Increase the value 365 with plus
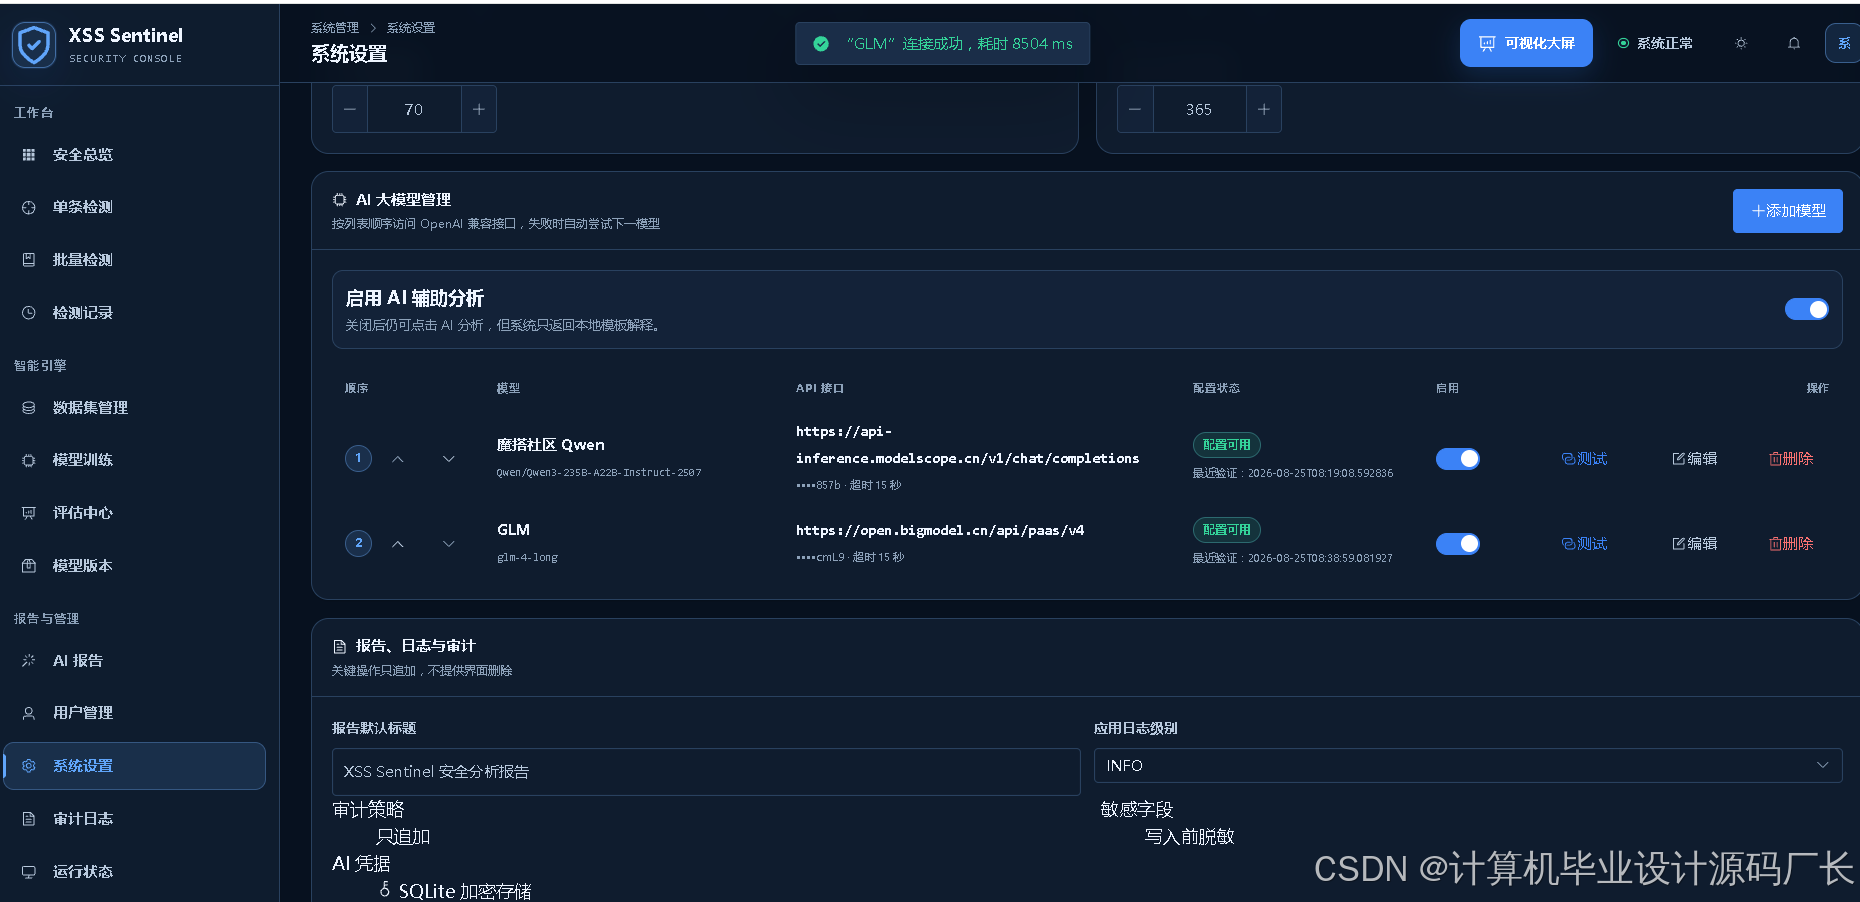The width and height of the screenshot is (1860, 902). pyautogui.click(x=1264, y=110)
